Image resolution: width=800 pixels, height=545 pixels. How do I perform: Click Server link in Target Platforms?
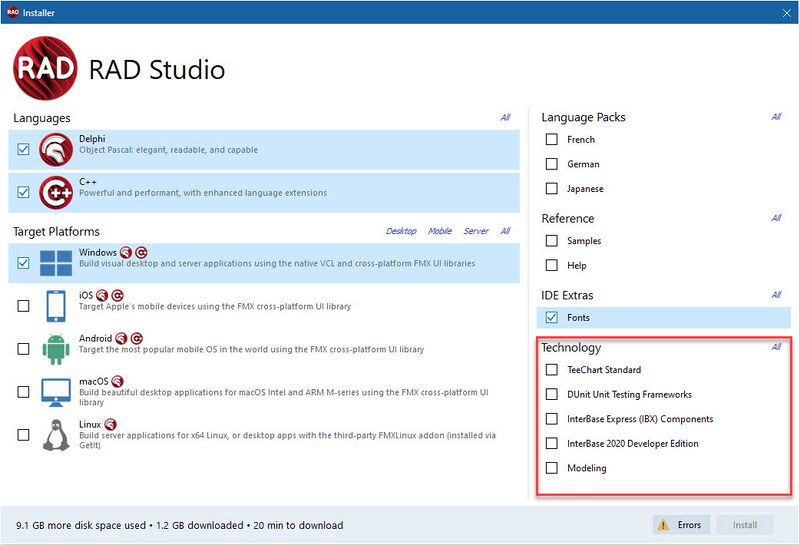click(x=476, y=231)
